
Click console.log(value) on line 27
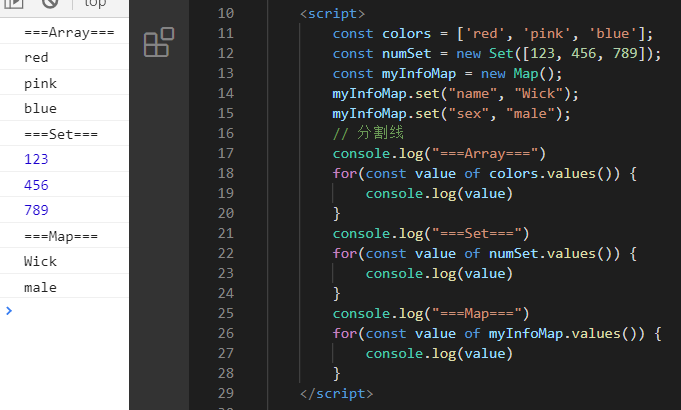click(x=439, y=353)
